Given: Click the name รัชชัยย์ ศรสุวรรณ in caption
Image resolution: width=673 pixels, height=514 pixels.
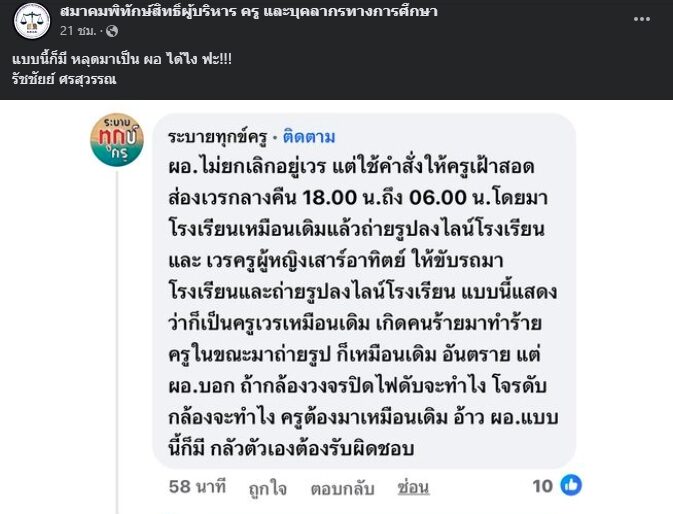Looking at the screenshot, I should click(x=64, y=79).
